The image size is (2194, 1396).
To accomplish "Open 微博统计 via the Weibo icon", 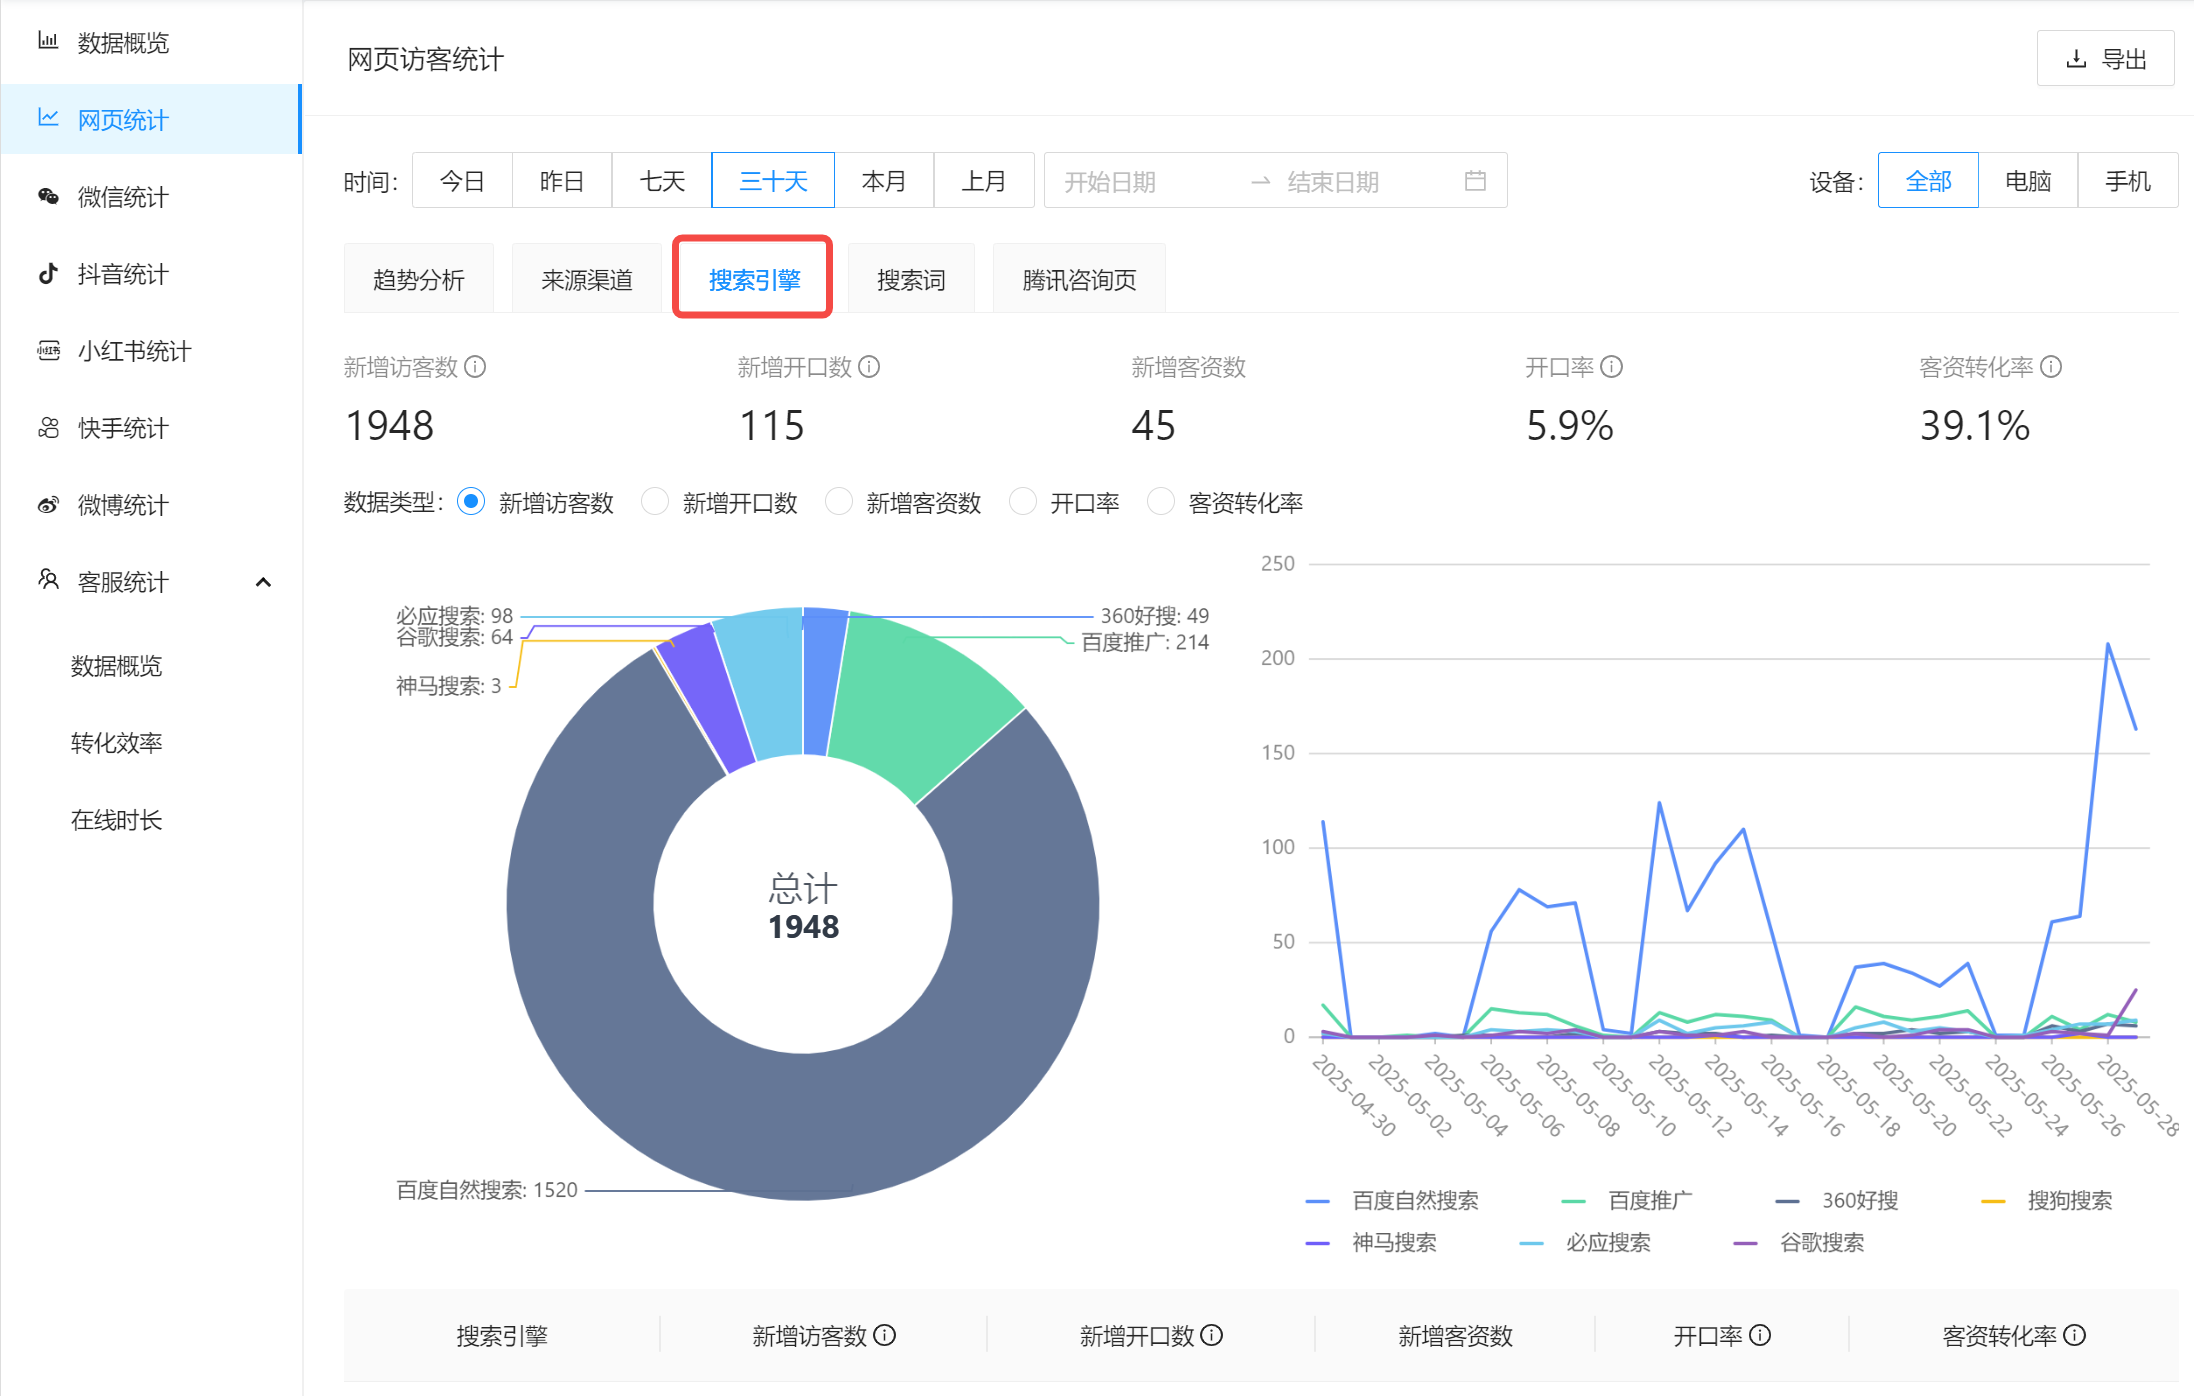I will [x=48, y=505].
